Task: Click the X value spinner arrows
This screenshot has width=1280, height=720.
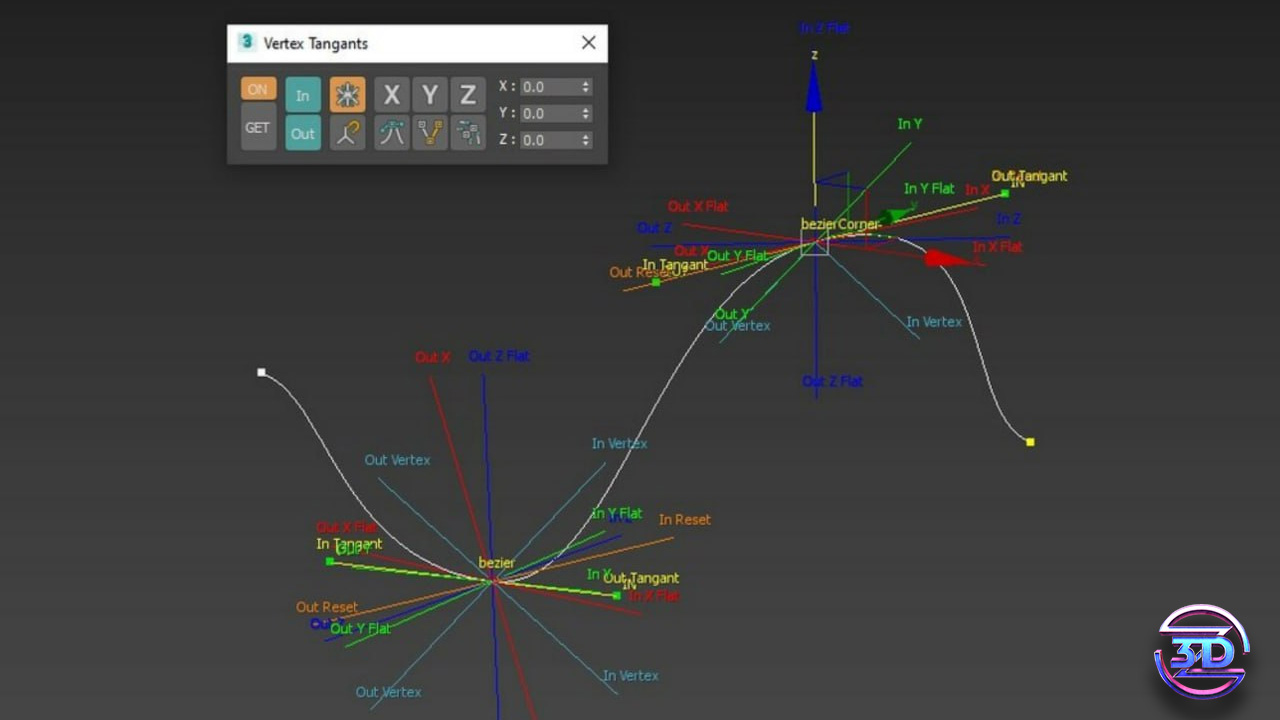Action: (586, 87)
